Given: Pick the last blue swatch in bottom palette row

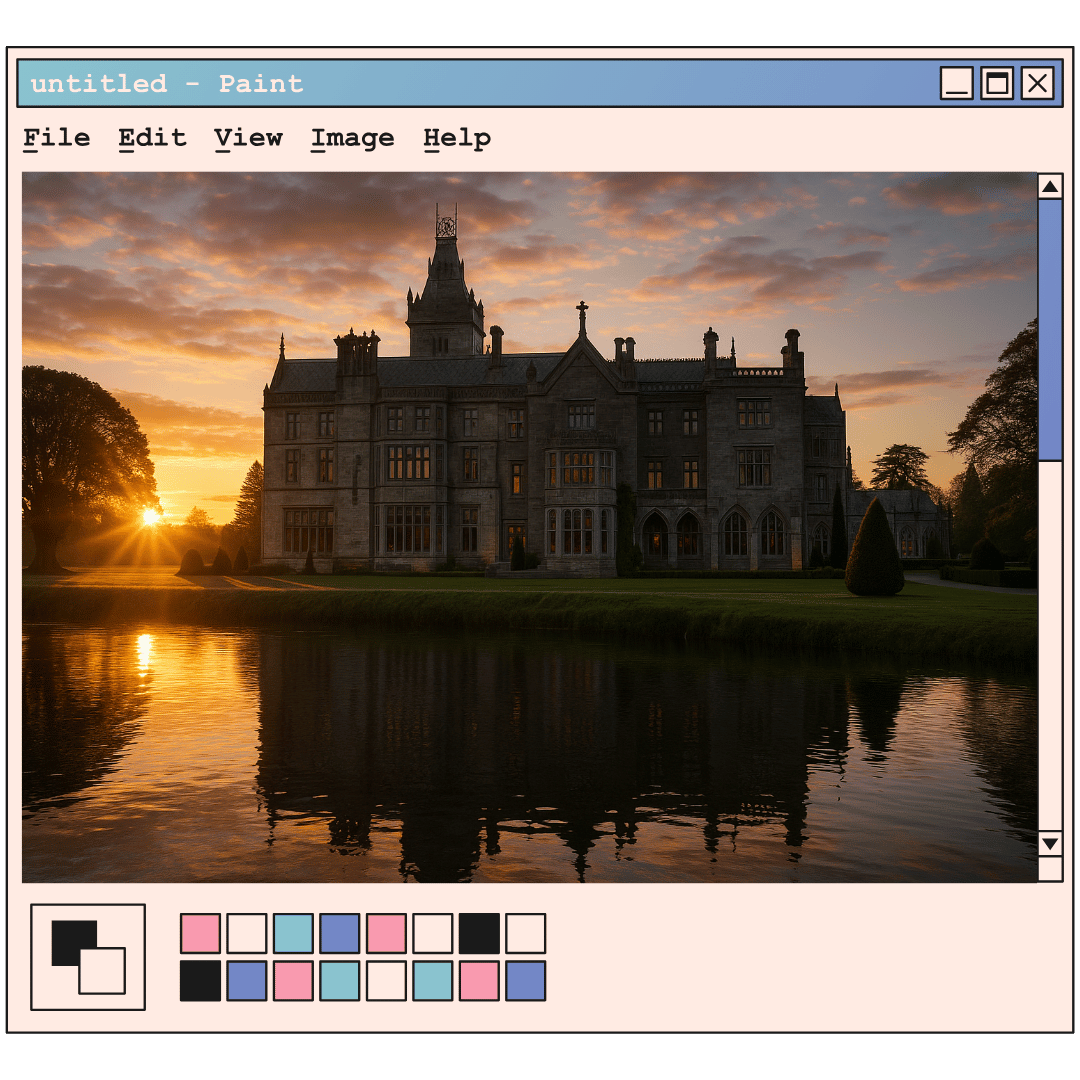Looking at the screenshot, I should (526, 981).
